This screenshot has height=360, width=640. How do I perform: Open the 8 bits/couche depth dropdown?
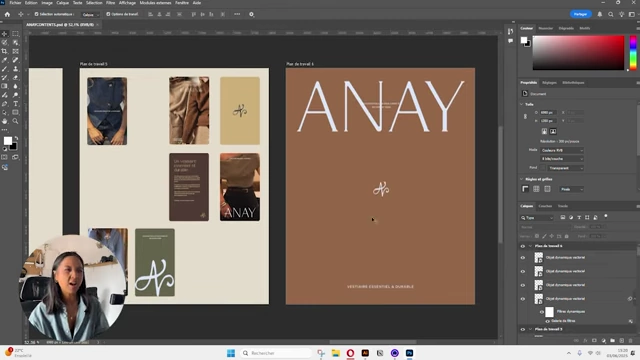pyautogui.click(x=562, y=159)
